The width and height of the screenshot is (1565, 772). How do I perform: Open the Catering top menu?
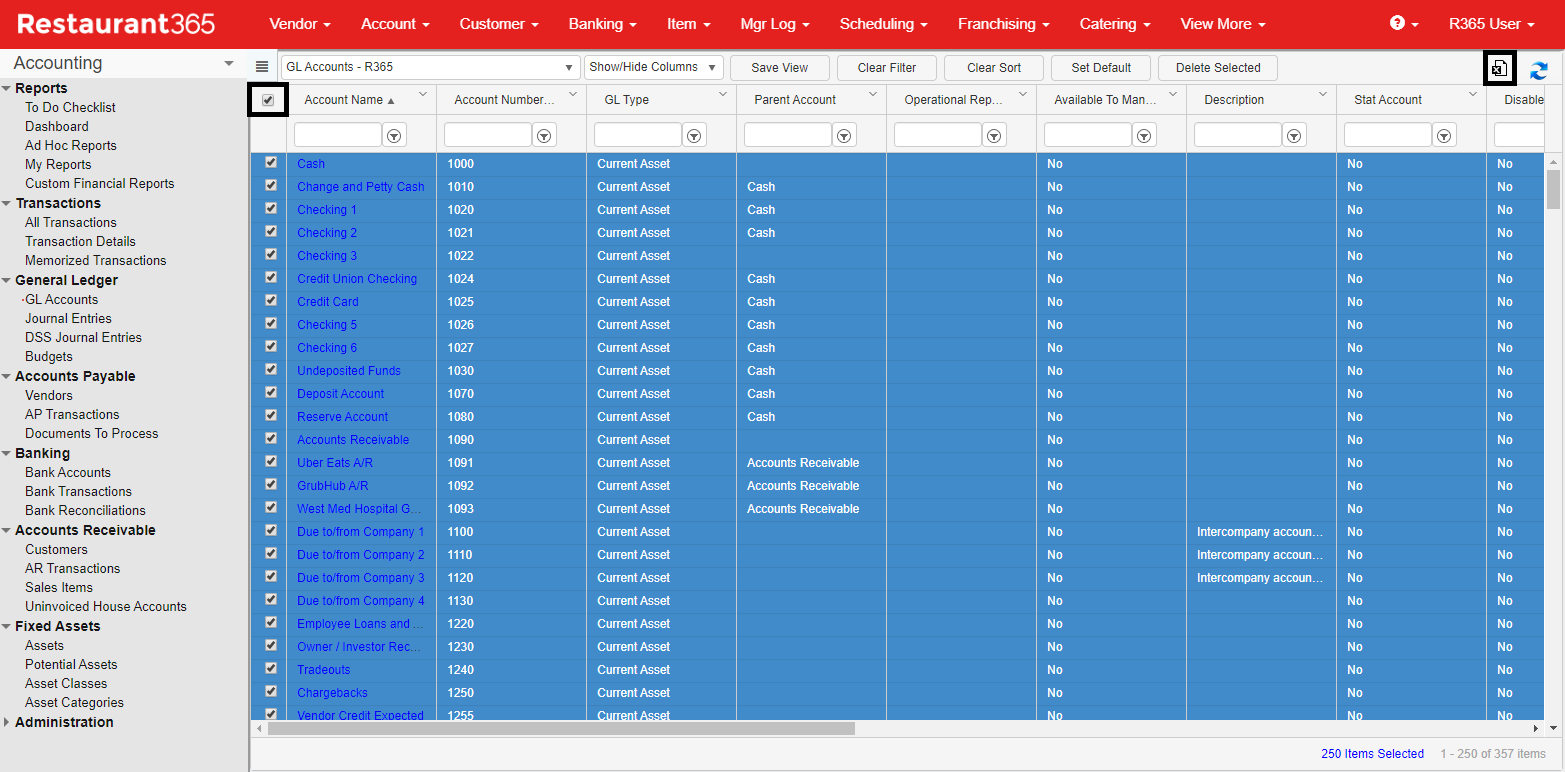click(x=1115, y=24)
